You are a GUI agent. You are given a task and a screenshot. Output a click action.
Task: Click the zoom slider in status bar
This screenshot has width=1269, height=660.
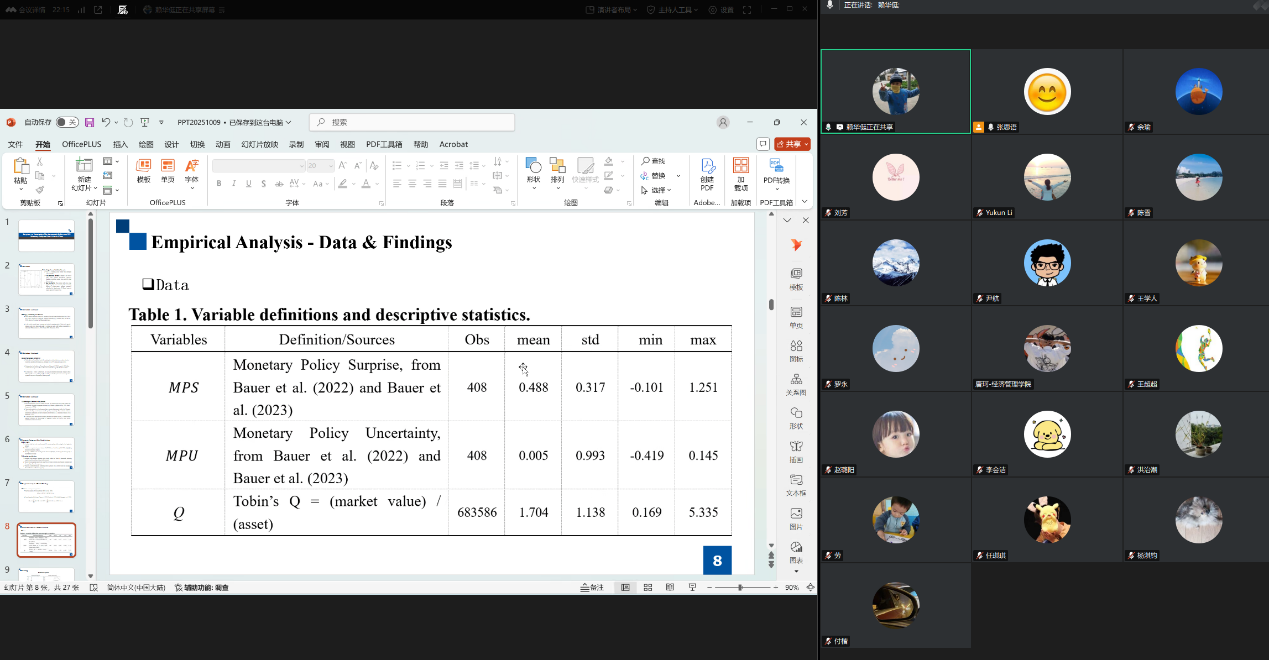(741, 588)
